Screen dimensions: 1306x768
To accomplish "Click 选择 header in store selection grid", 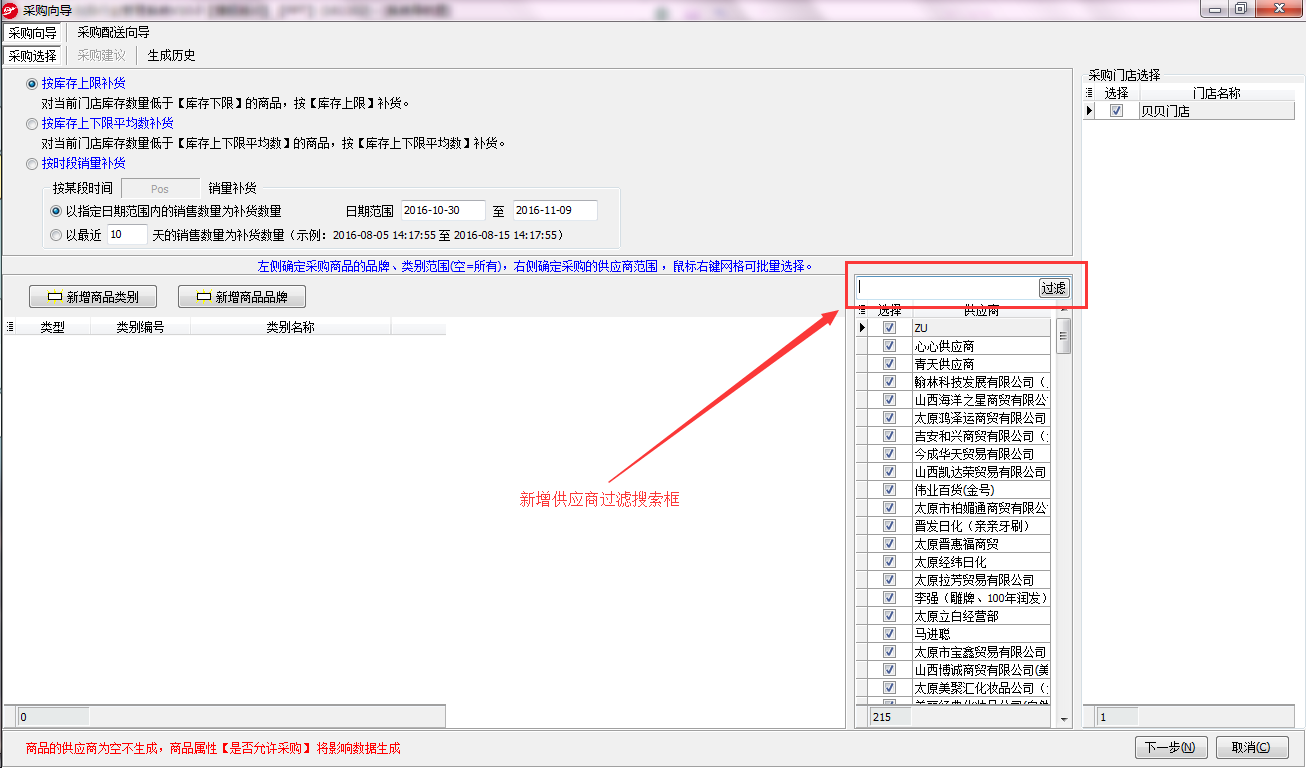I will [1117, 93].
